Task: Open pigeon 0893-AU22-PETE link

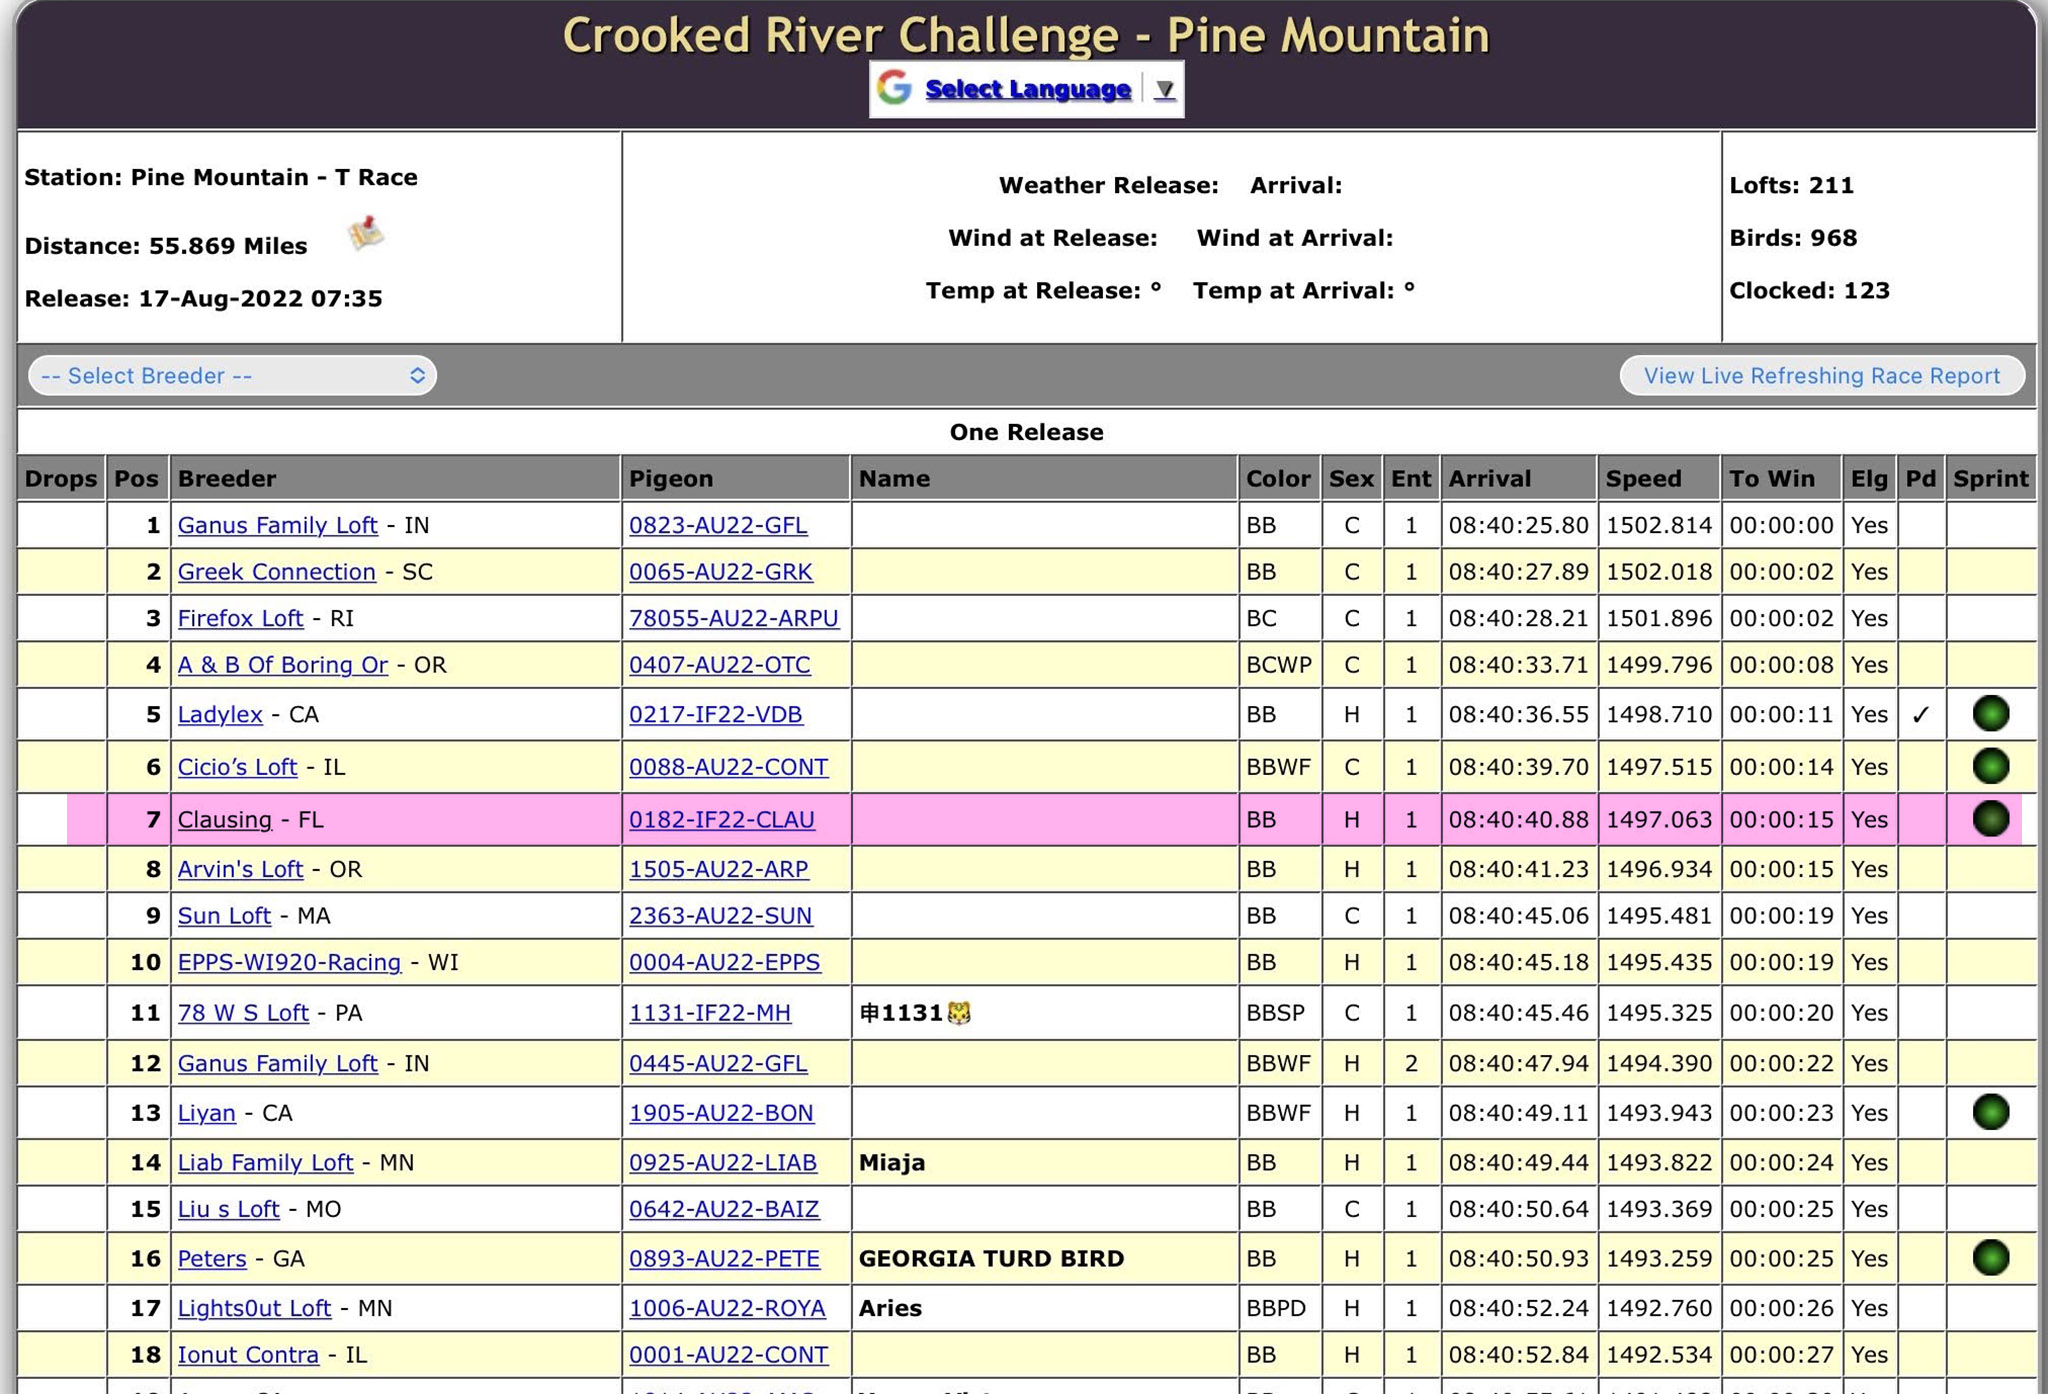Action: tap(724, 1259)
